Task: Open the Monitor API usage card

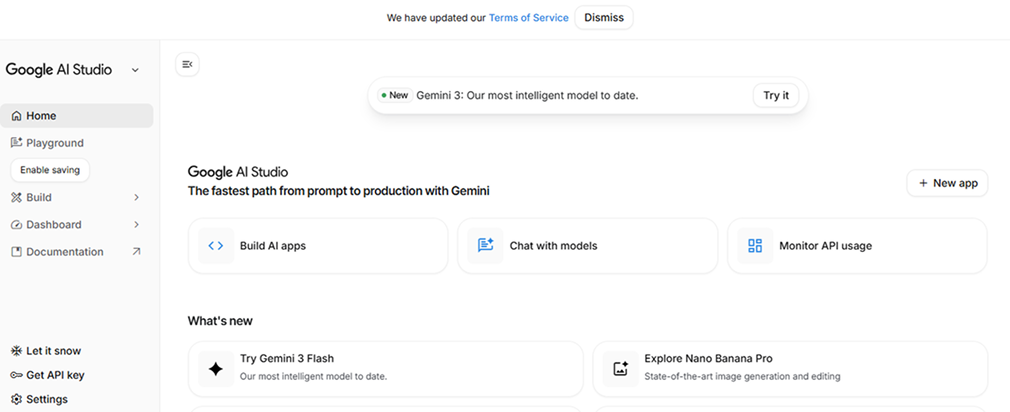Action: click(857, 246)
